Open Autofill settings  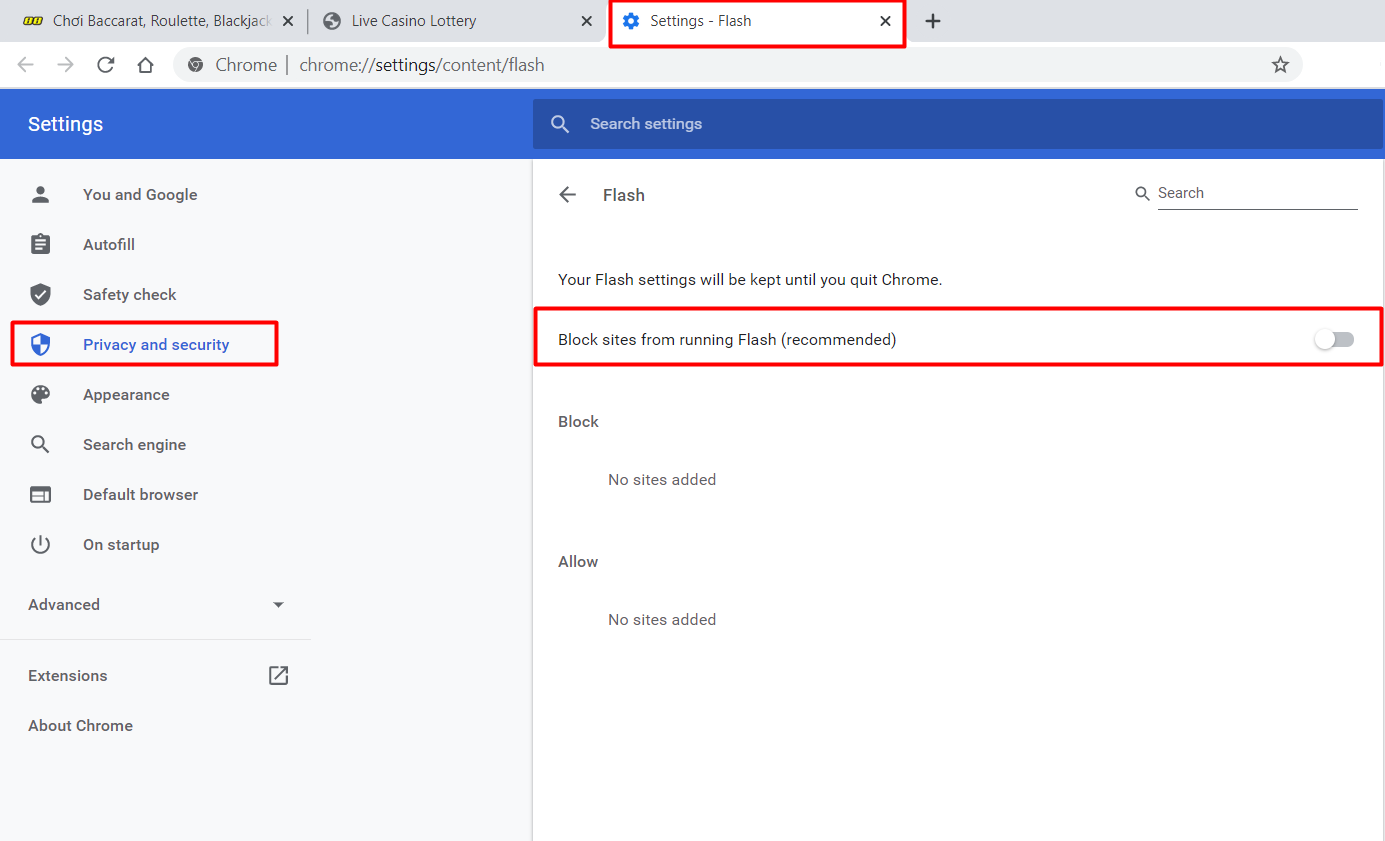109,245
